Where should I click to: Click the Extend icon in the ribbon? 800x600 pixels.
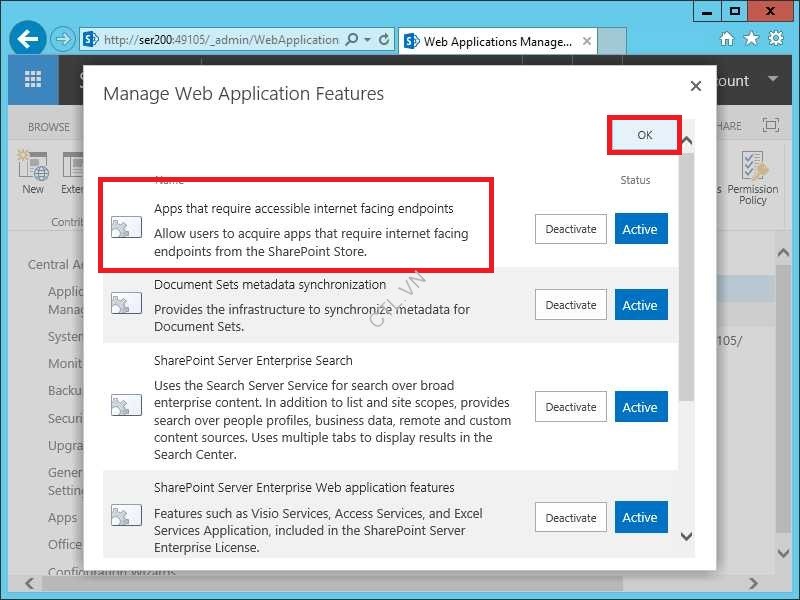pos(72,170)
